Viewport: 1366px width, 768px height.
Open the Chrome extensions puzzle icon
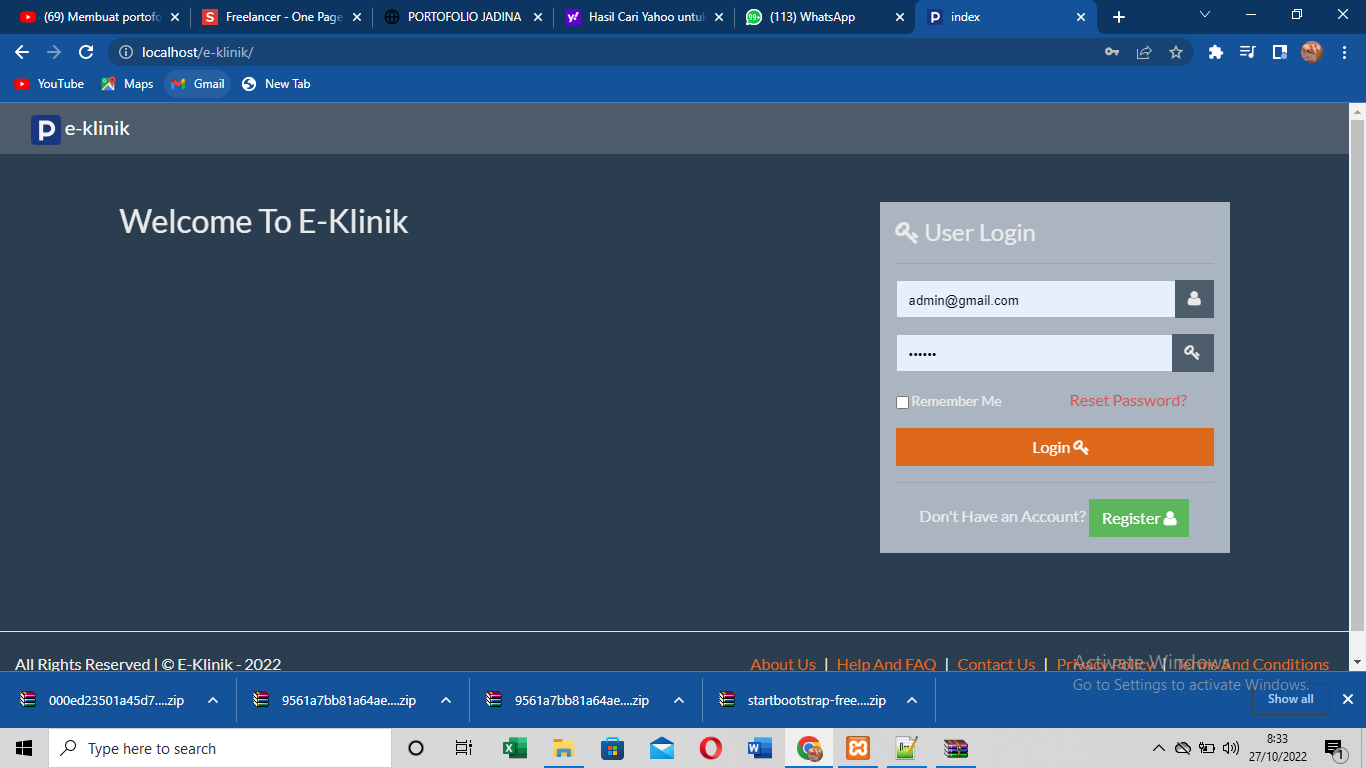[1216, 52]
